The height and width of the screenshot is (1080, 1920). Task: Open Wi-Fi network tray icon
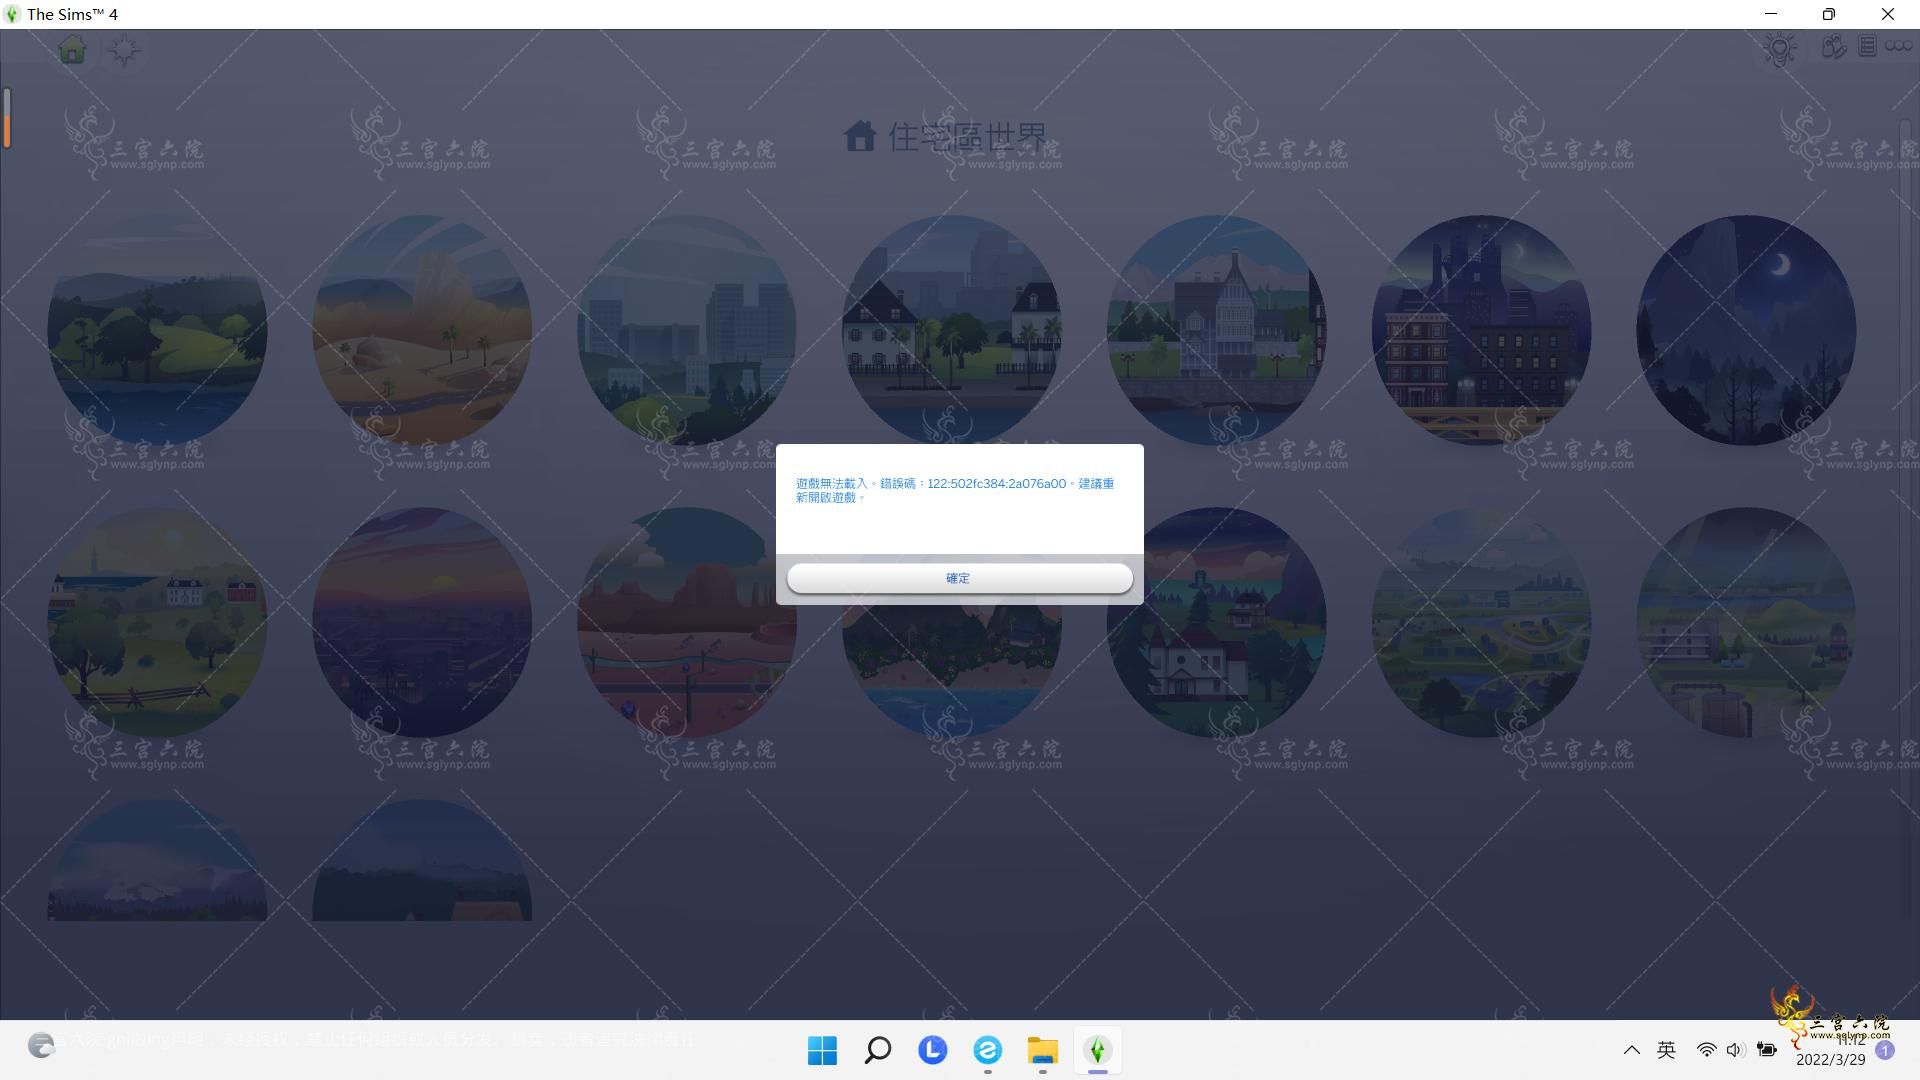point(1707,1050)
